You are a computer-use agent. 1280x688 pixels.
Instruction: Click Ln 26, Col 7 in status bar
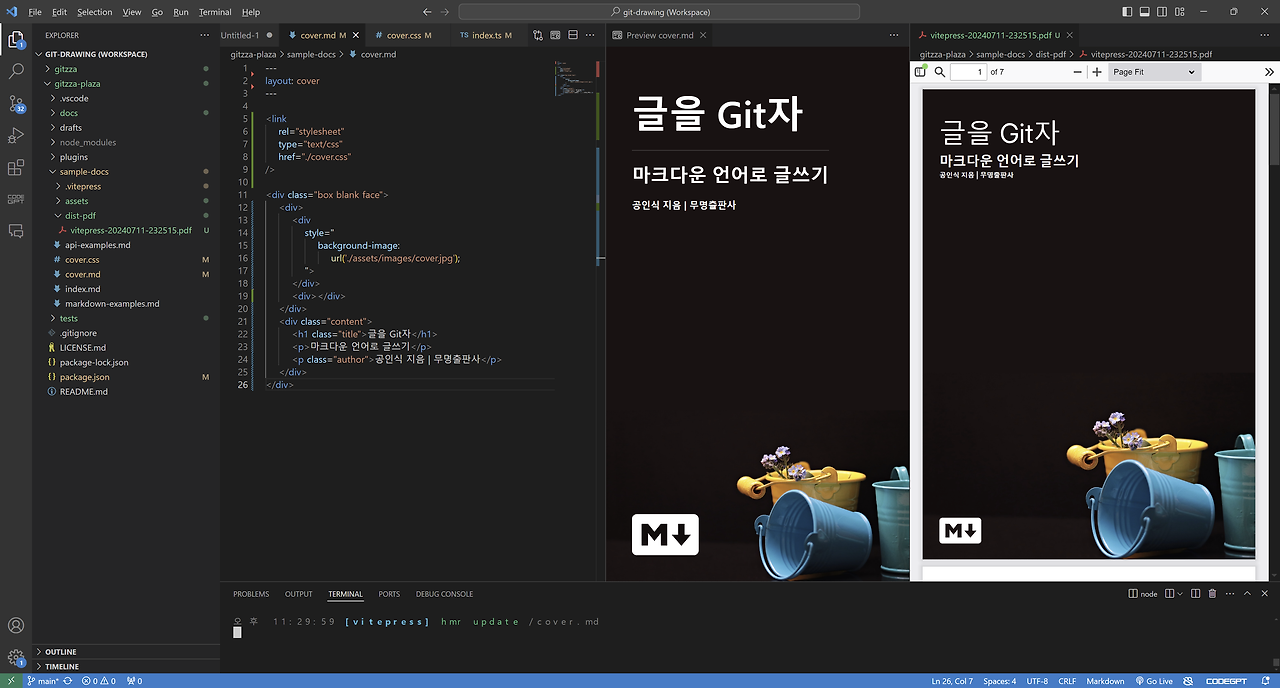pyautogui.click(x=952, y=681)
